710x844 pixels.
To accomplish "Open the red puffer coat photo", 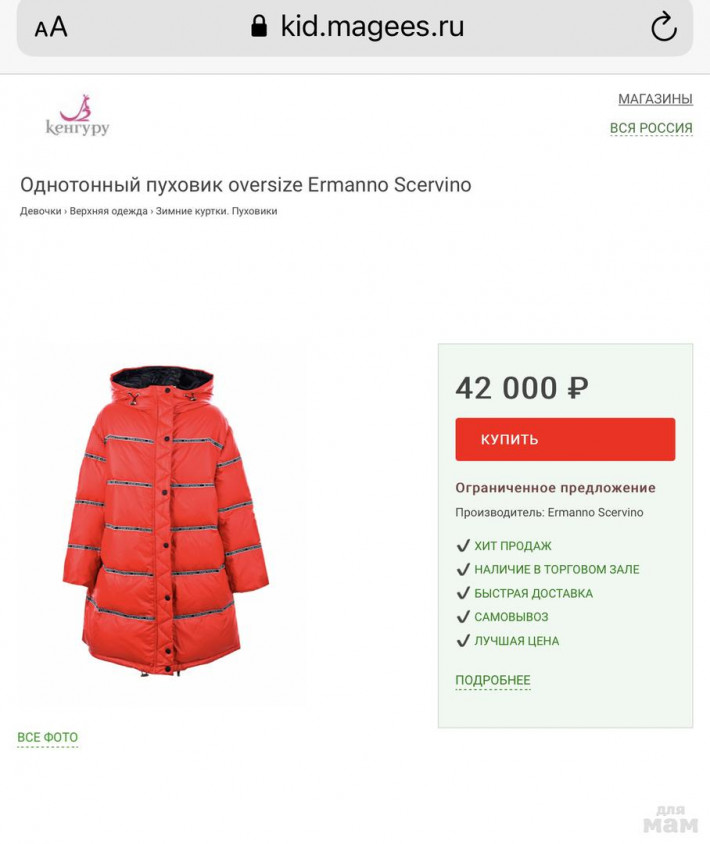I will coord(166,521).
